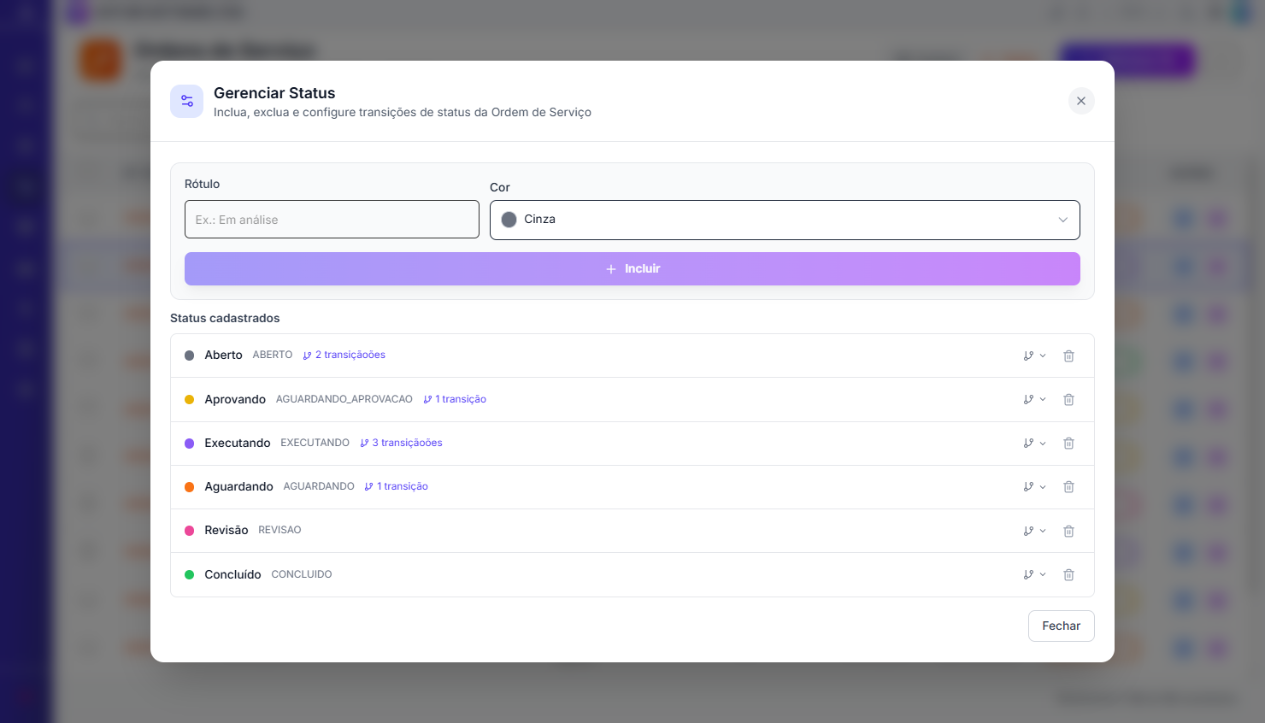Click the pink color dot for Revisão
The height and width of the screenshot is (723, 1265).
189,531
